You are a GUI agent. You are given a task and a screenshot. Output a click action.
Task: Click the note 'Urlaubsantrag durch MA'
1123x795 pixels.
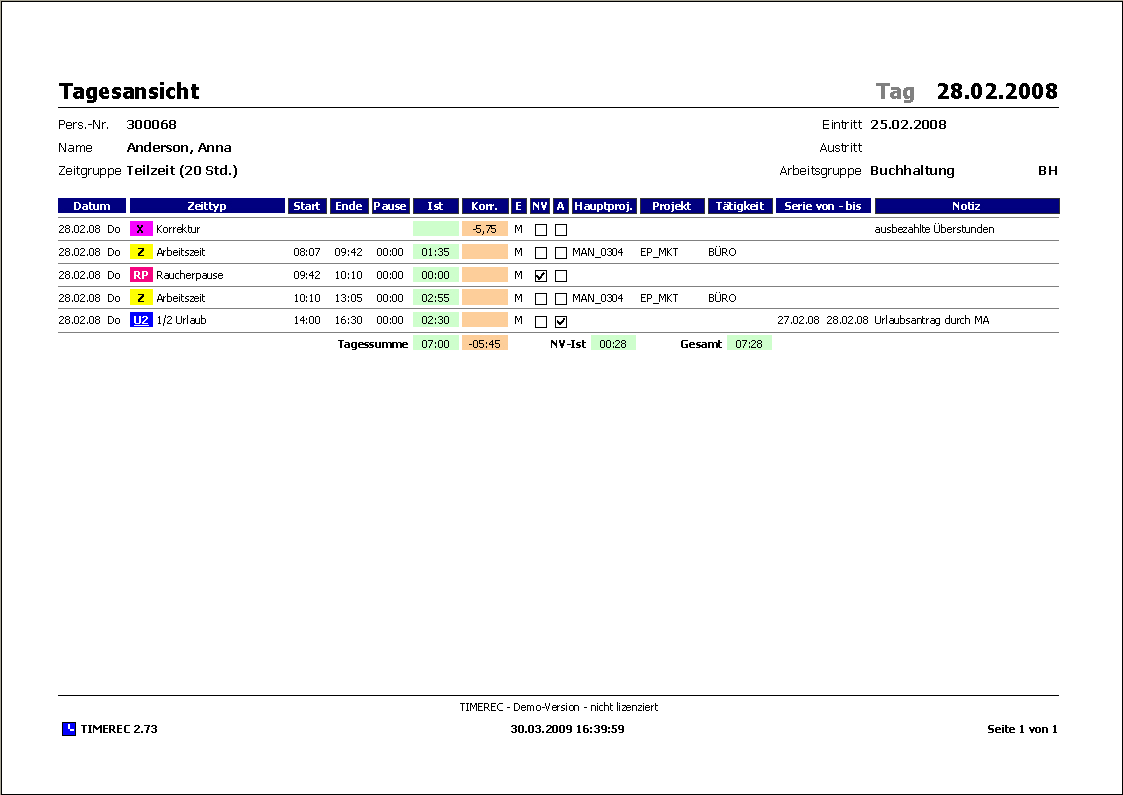(x=931, y=321)
